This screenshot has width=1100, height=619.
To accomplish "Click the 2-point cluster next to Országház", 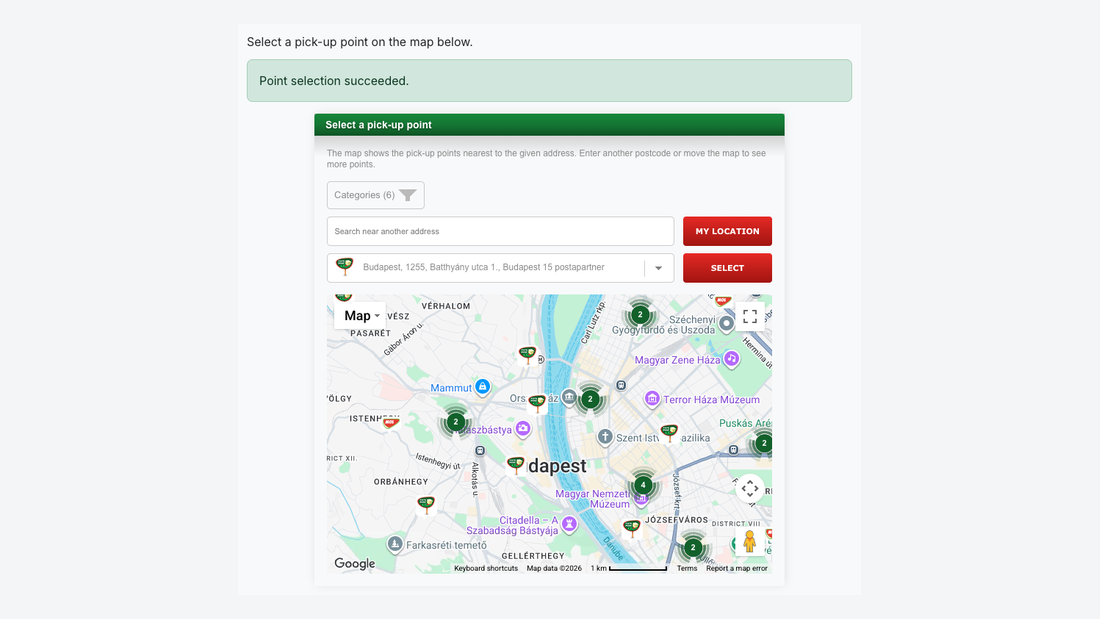I will (x=591, y=399).
